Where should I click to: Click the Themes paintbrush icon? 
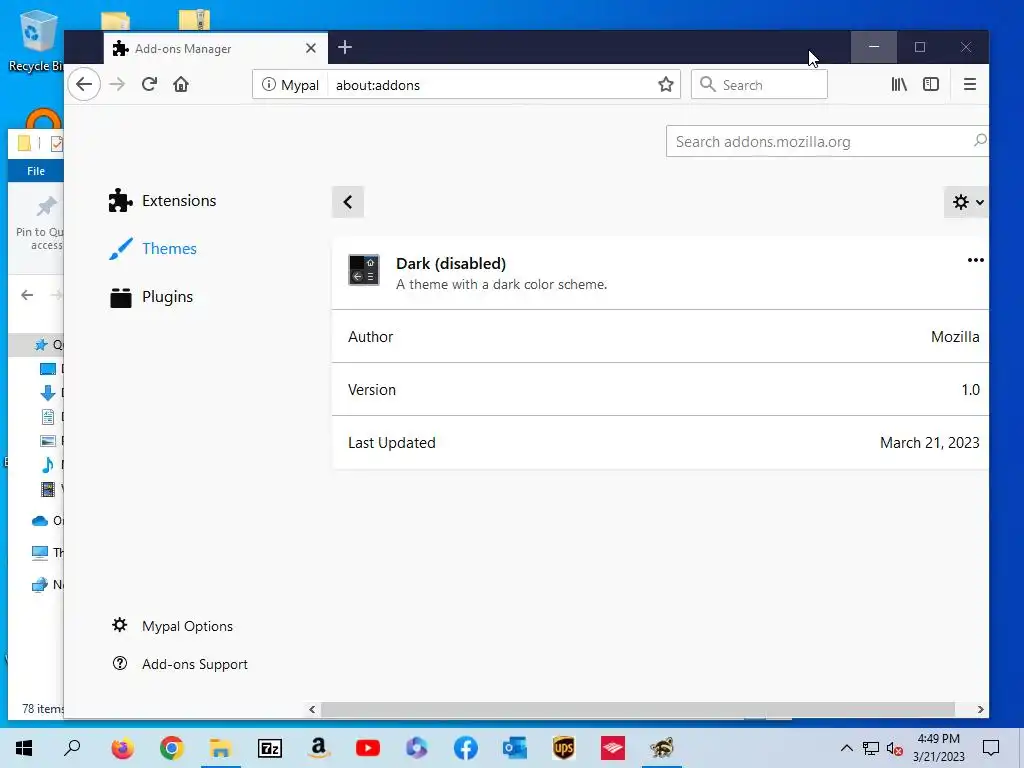pyautogui.click(x=121, y=249)
